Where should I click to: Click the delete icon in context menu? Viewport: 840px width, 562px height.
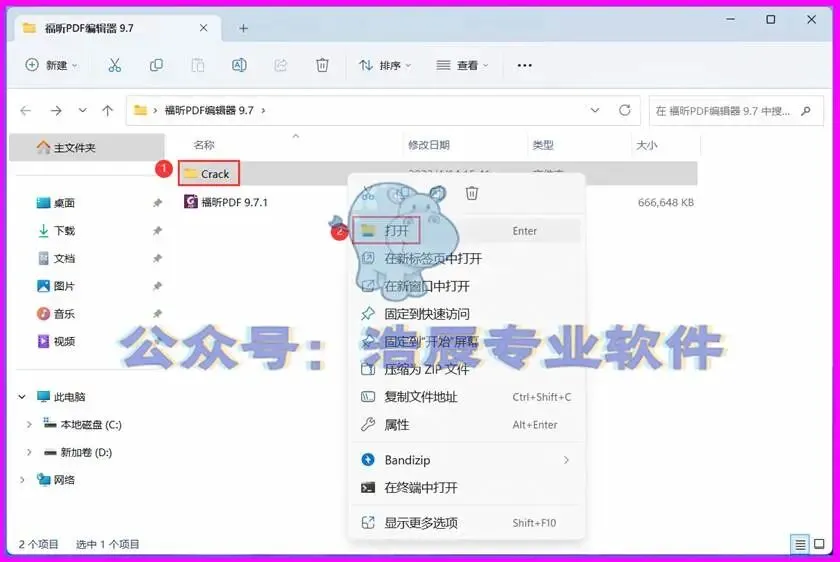click(x=471, y=193)
